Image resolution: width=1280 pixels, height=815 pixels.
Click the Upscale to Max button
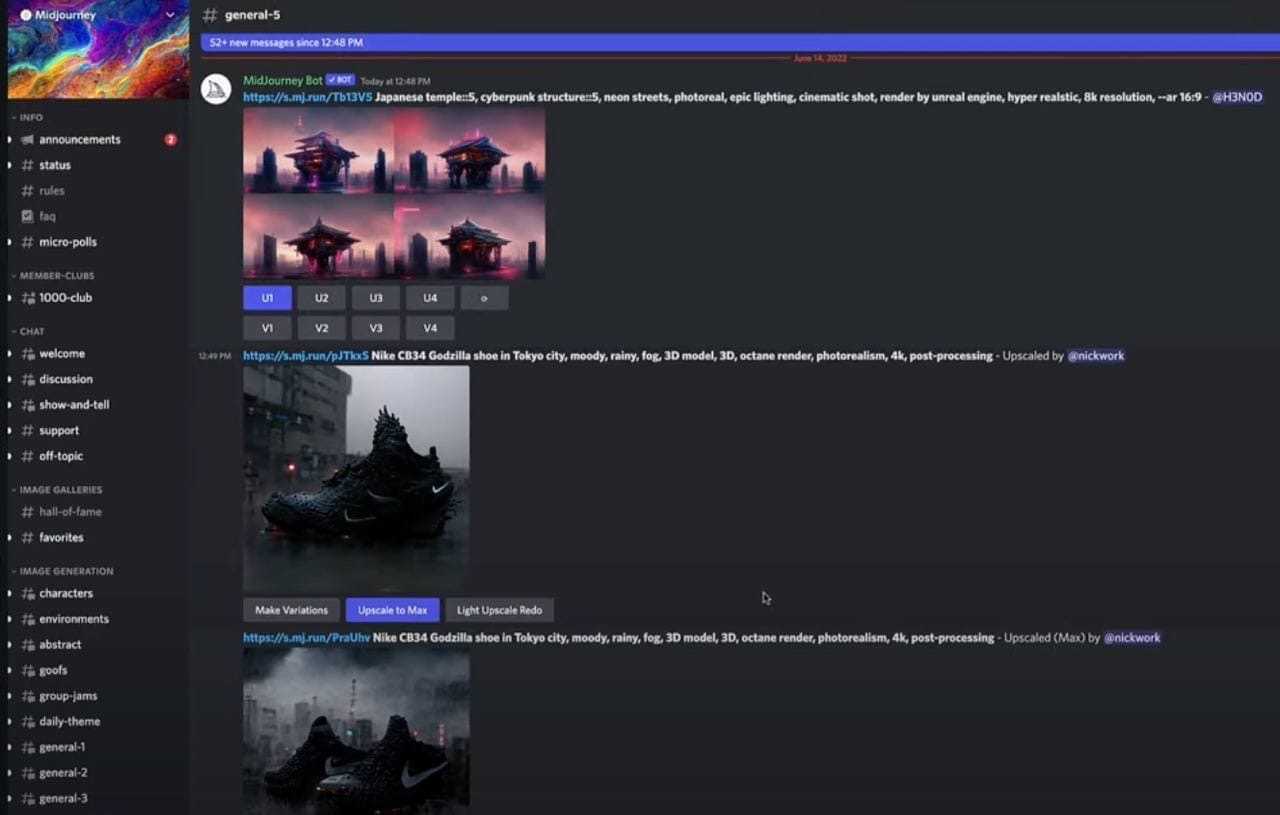(392, 610)
